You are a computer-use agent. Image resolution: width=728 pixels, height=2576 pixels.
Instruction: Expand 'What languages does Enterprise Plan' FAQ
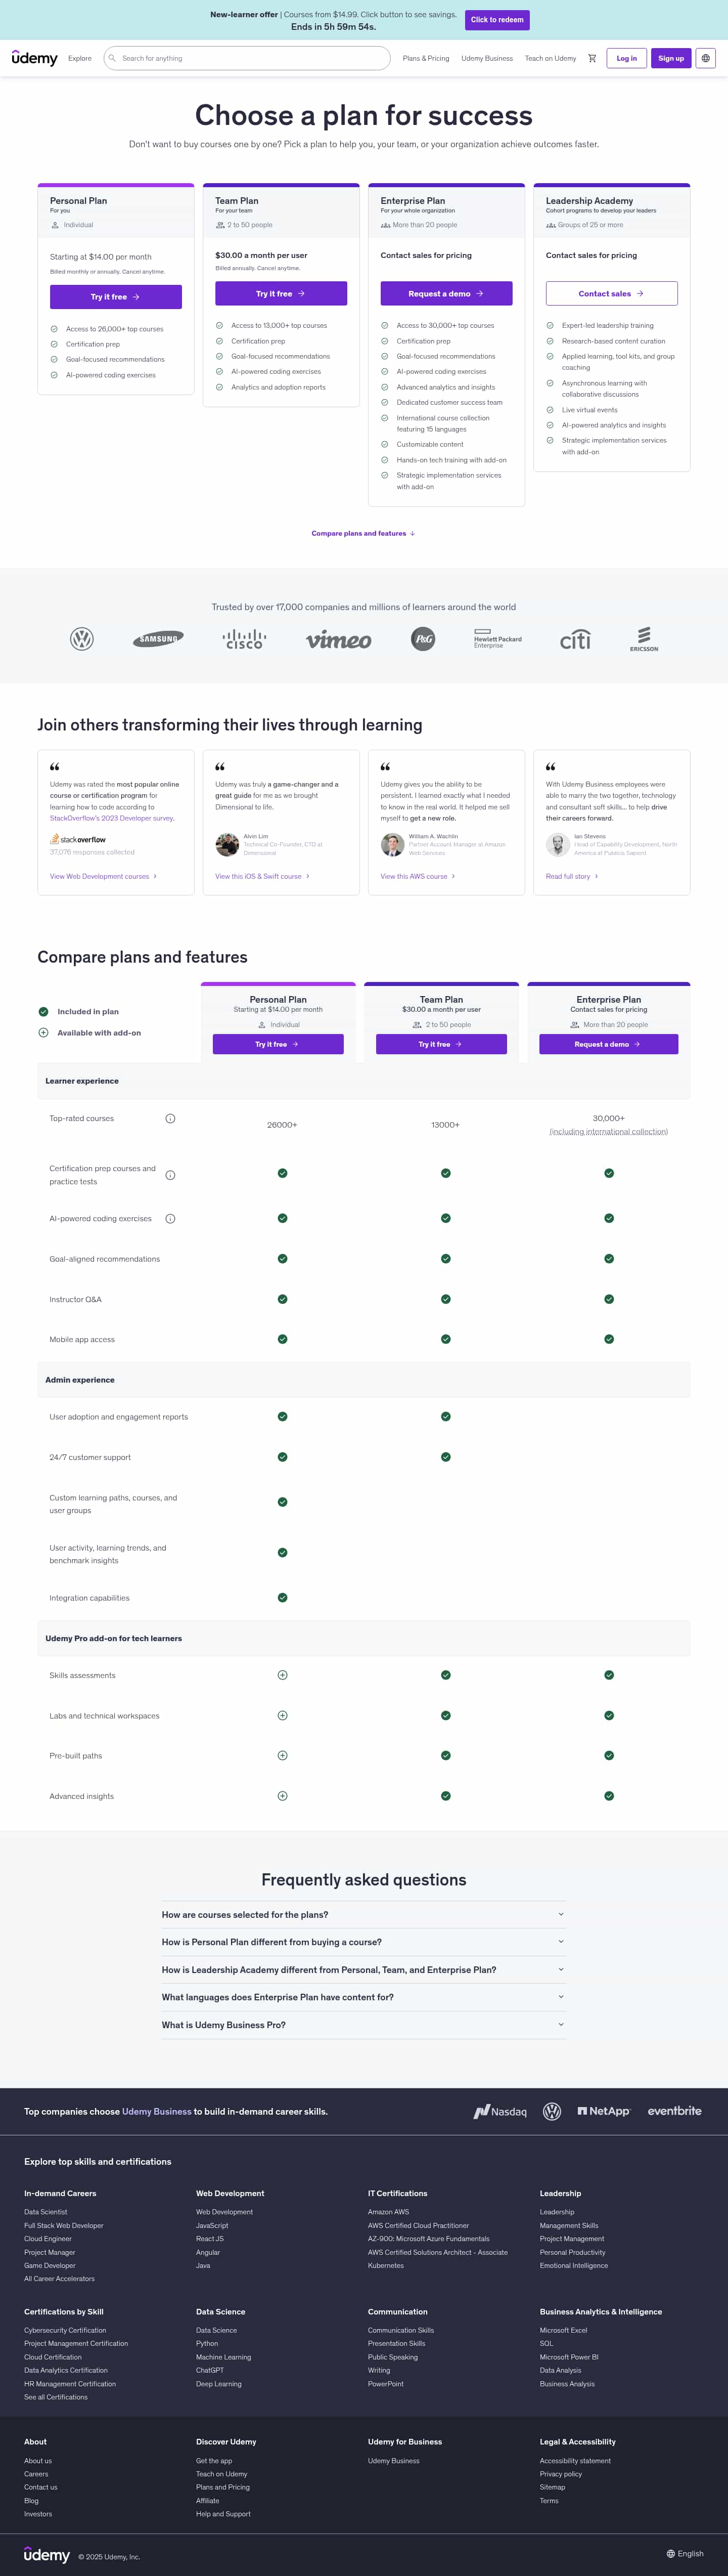(x=363, y=1997)
